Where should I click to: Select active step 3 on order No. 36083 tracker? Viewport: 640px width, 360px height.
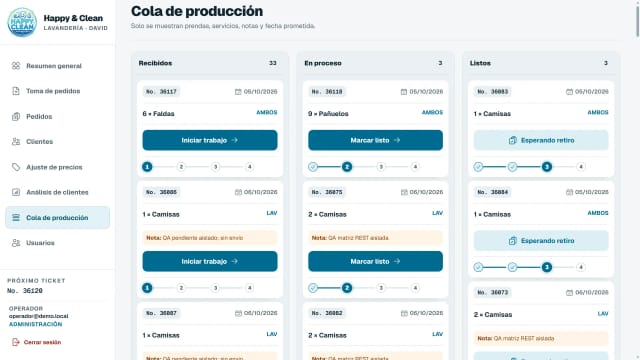[x=547, y=167]
